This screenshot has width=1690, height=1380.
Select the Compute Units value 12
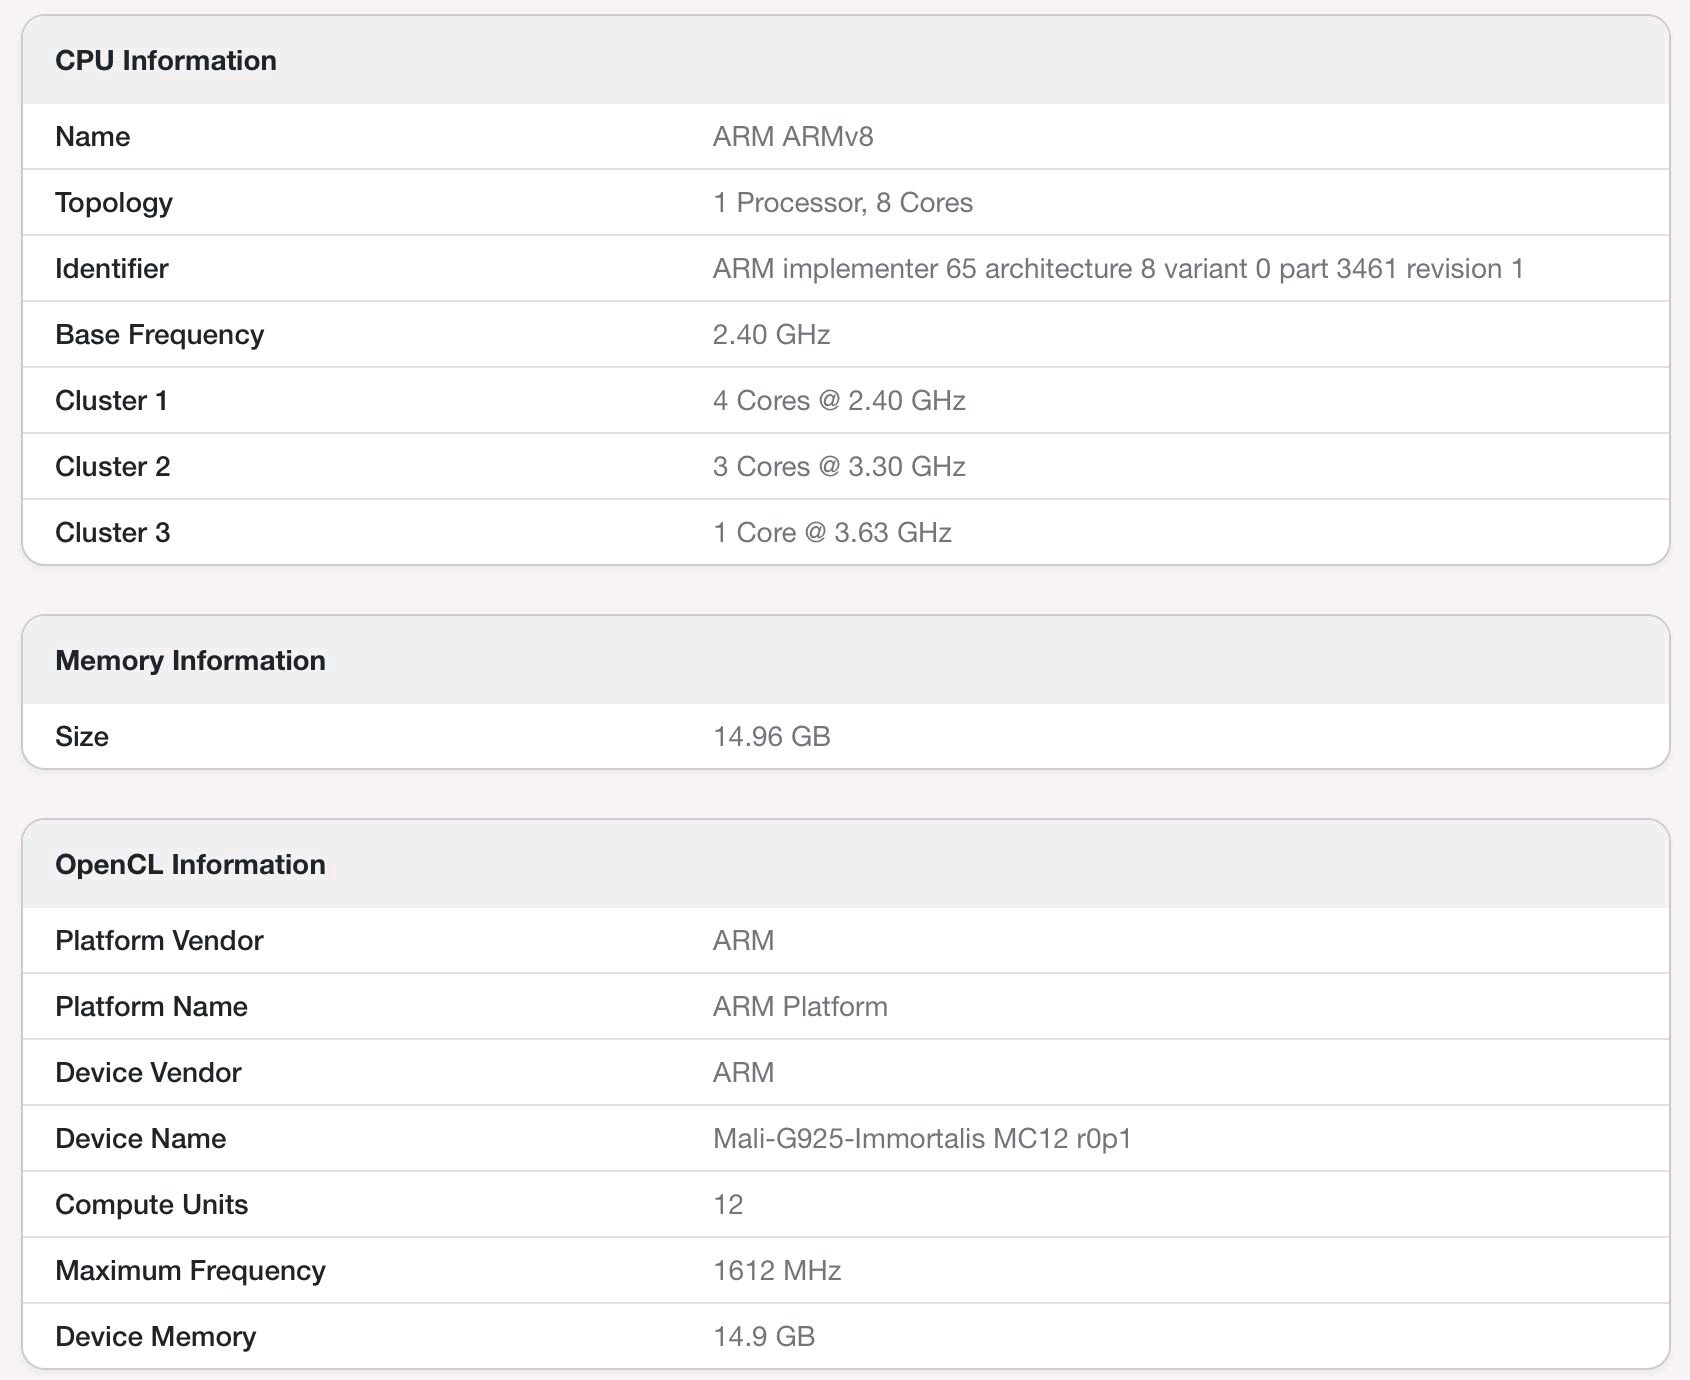point(728,1204)
